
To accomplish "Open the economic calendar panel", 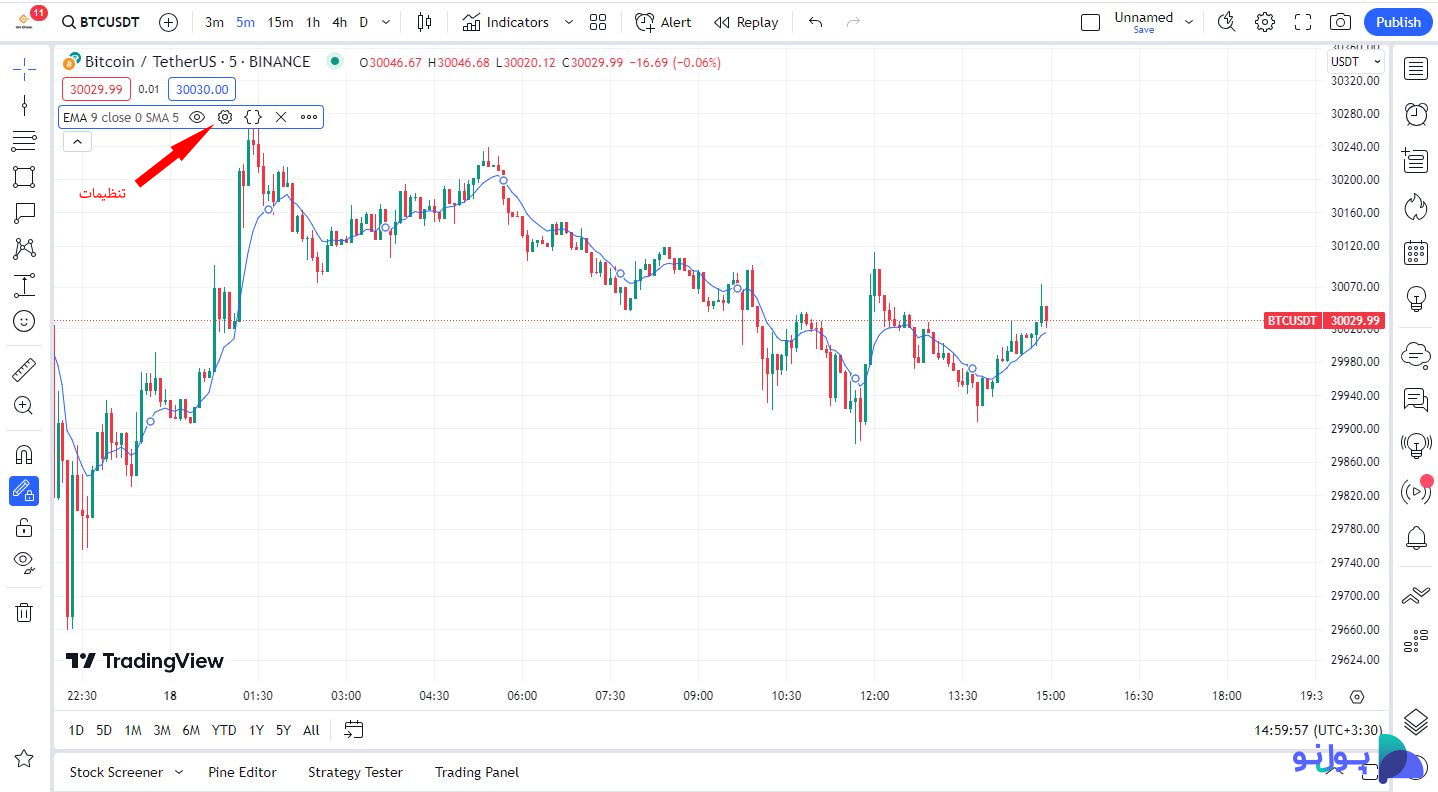I will (x=1415, y=252).
